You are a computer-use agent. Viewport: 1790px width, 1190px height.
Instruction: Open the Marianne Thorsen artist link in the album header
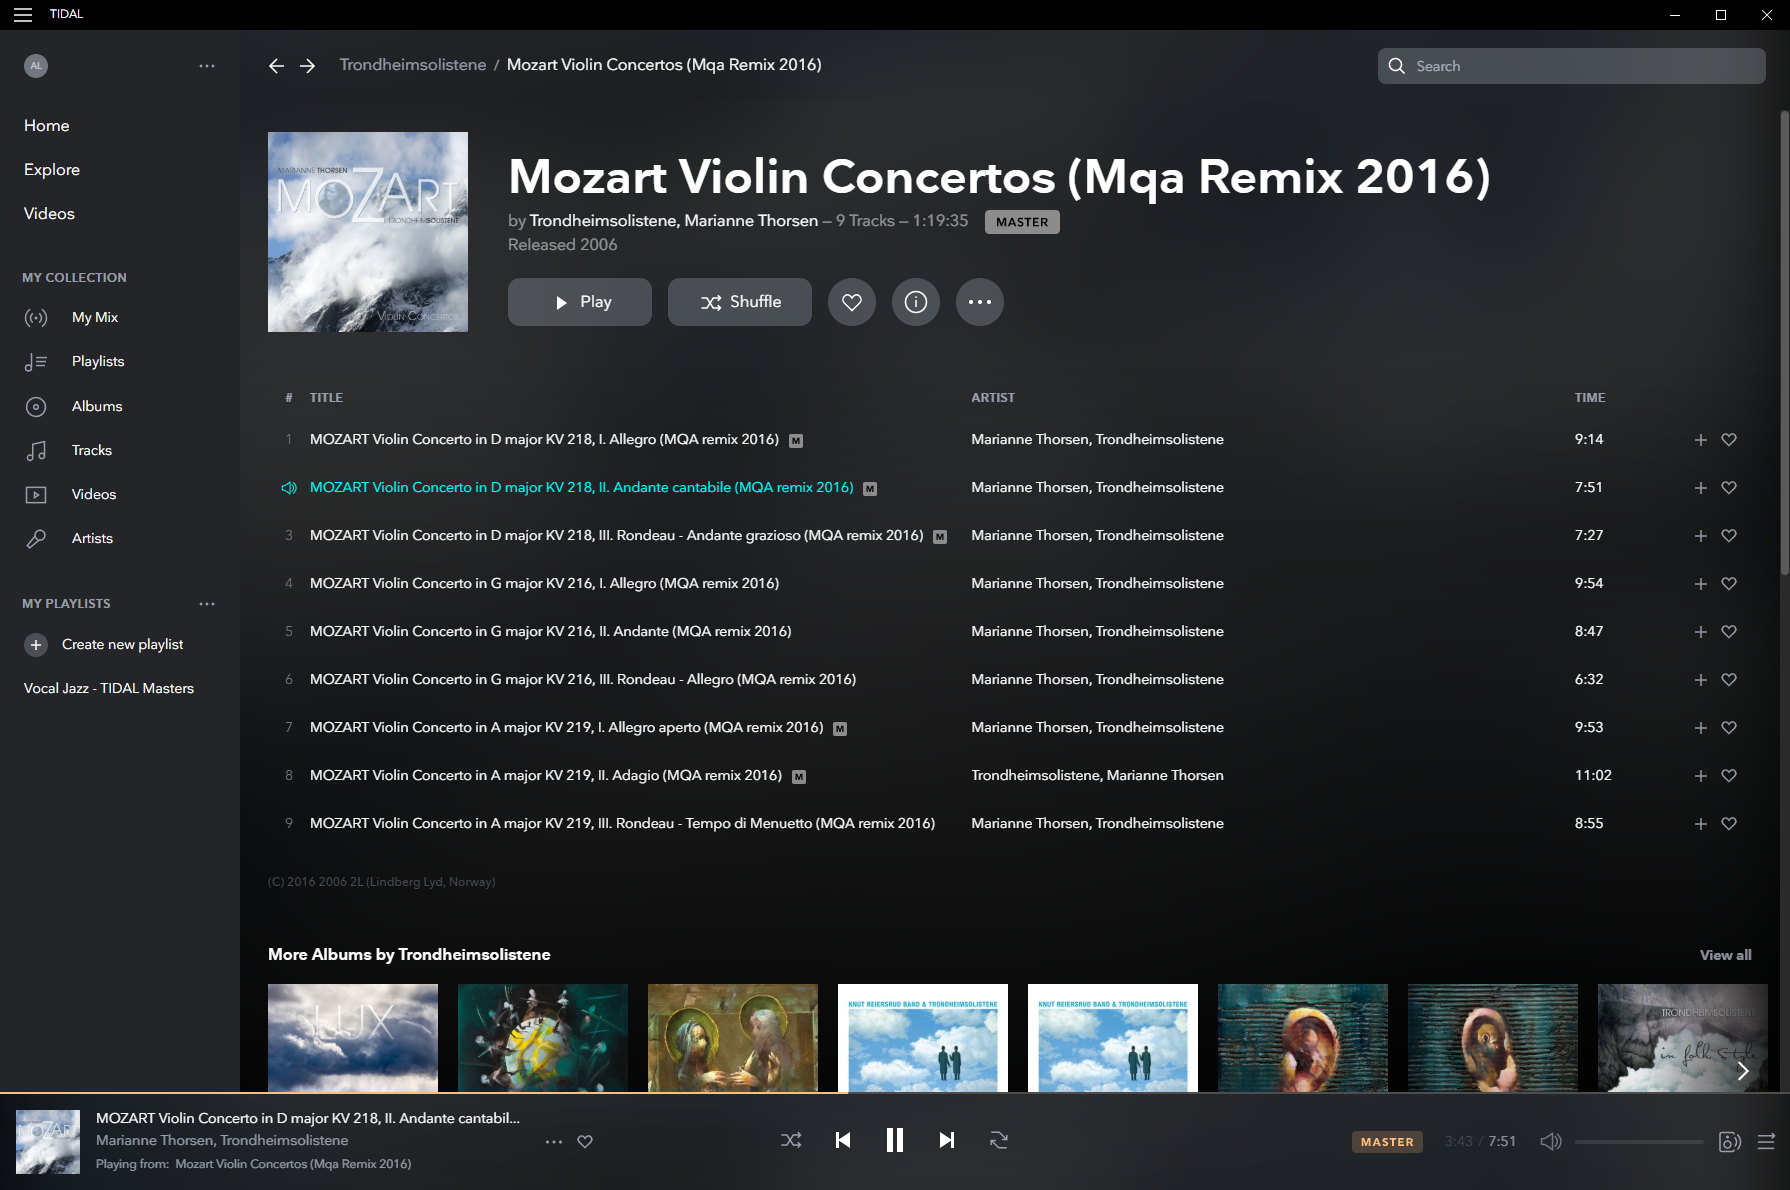tap(752, 221)
